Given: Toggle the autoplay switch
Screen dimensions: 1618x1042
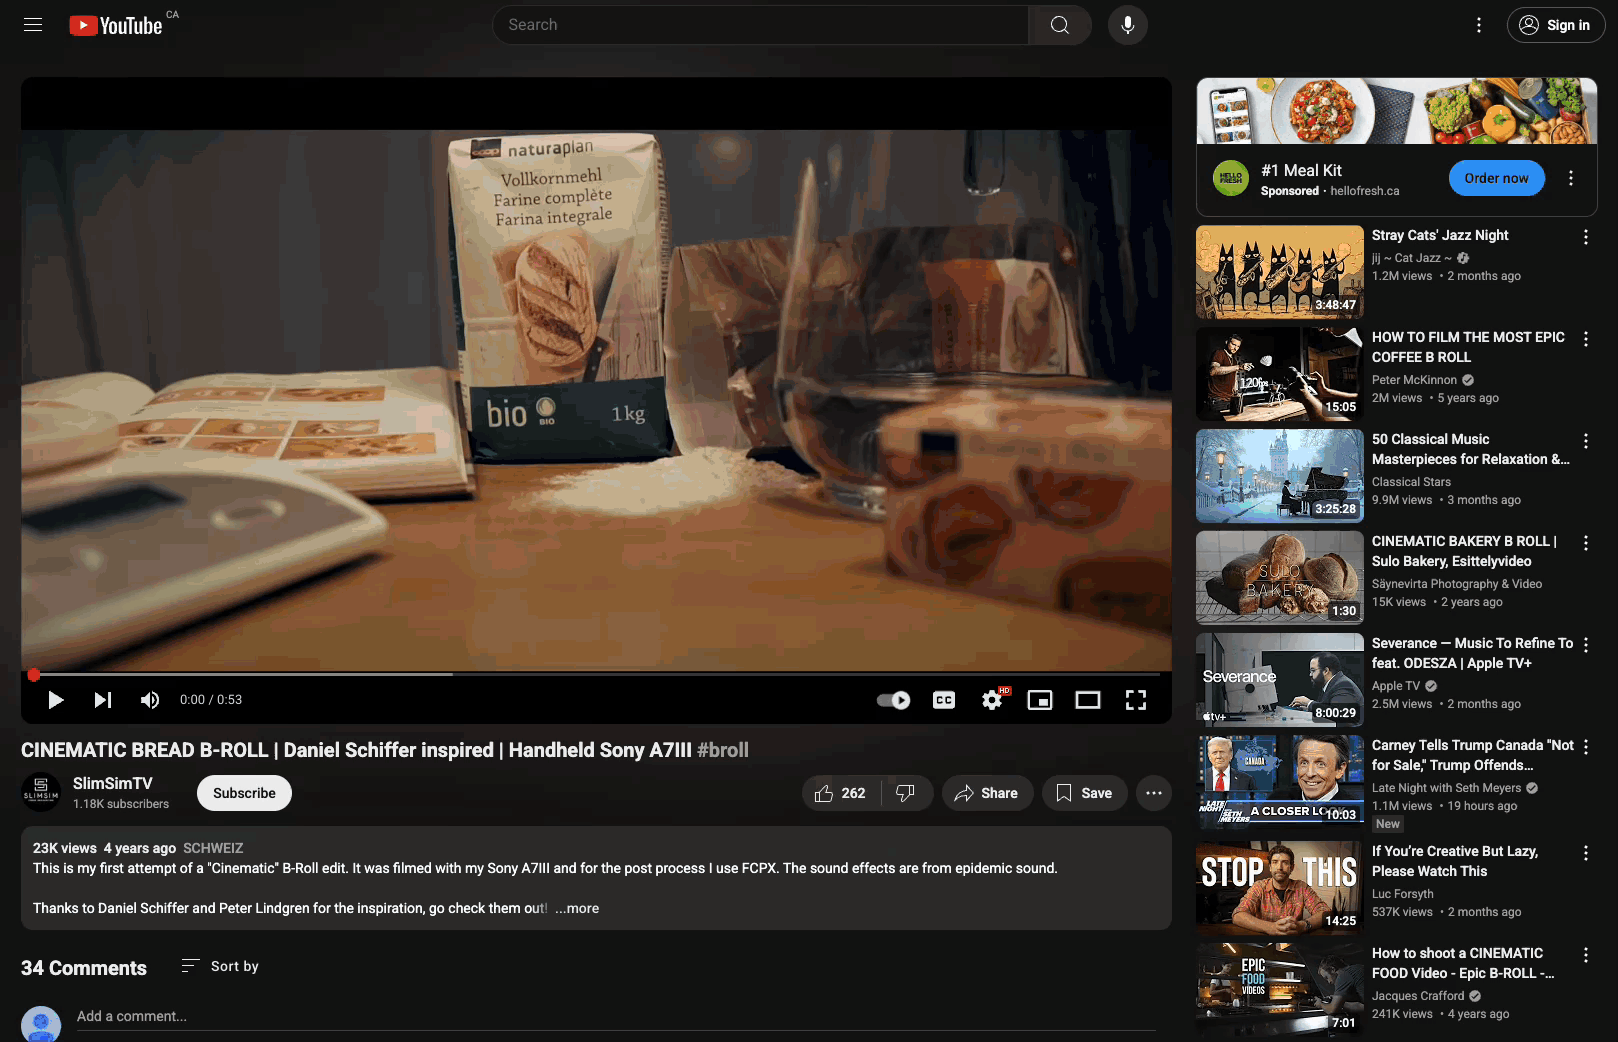Looking at the screenshot, I should click(x=893, y=700).
